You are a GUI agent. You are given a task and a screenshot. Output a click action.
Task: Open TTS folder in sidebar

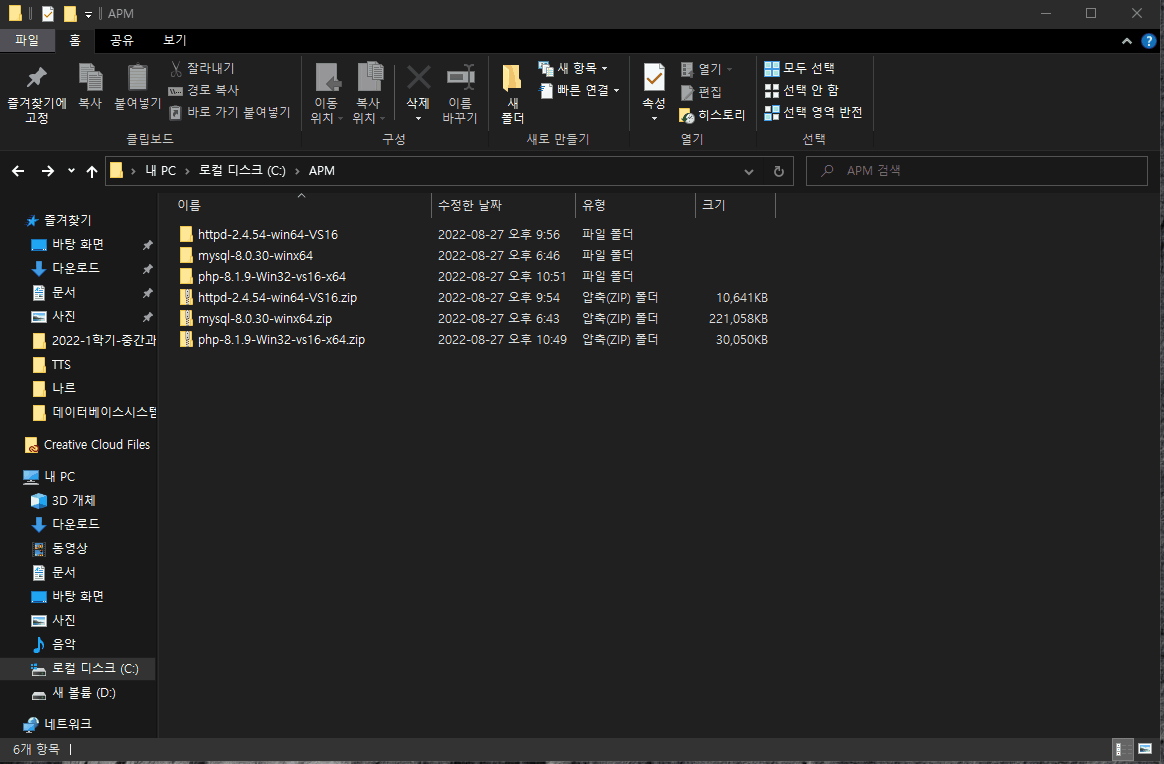[61, 365]
